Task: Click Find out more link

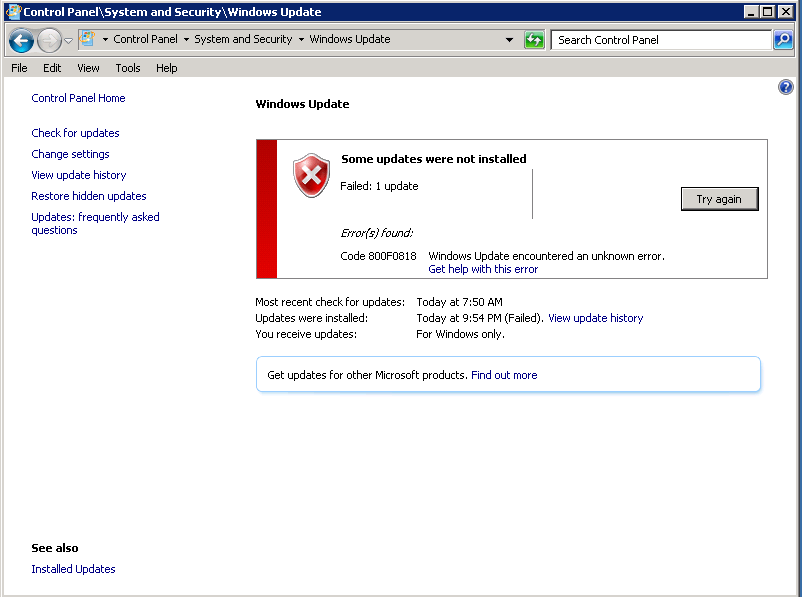Action: pyautogui.click(x=504, y=375)
